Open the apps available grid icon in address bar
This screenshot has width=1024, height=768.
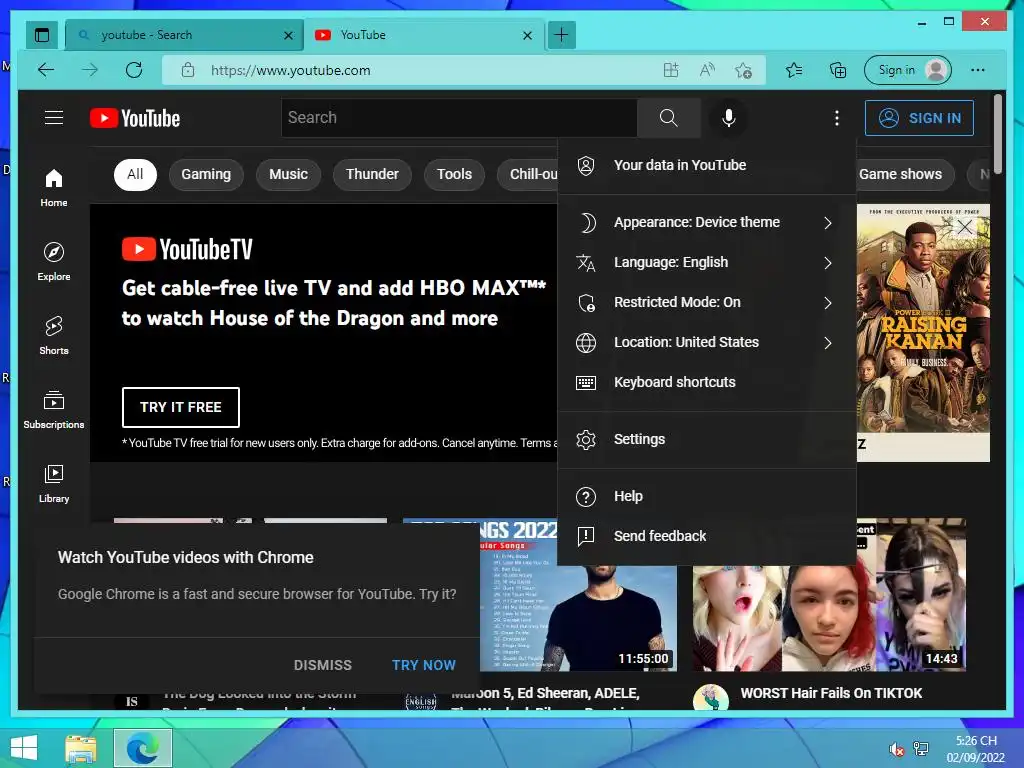pyautogui.click(x=671, y=70)
